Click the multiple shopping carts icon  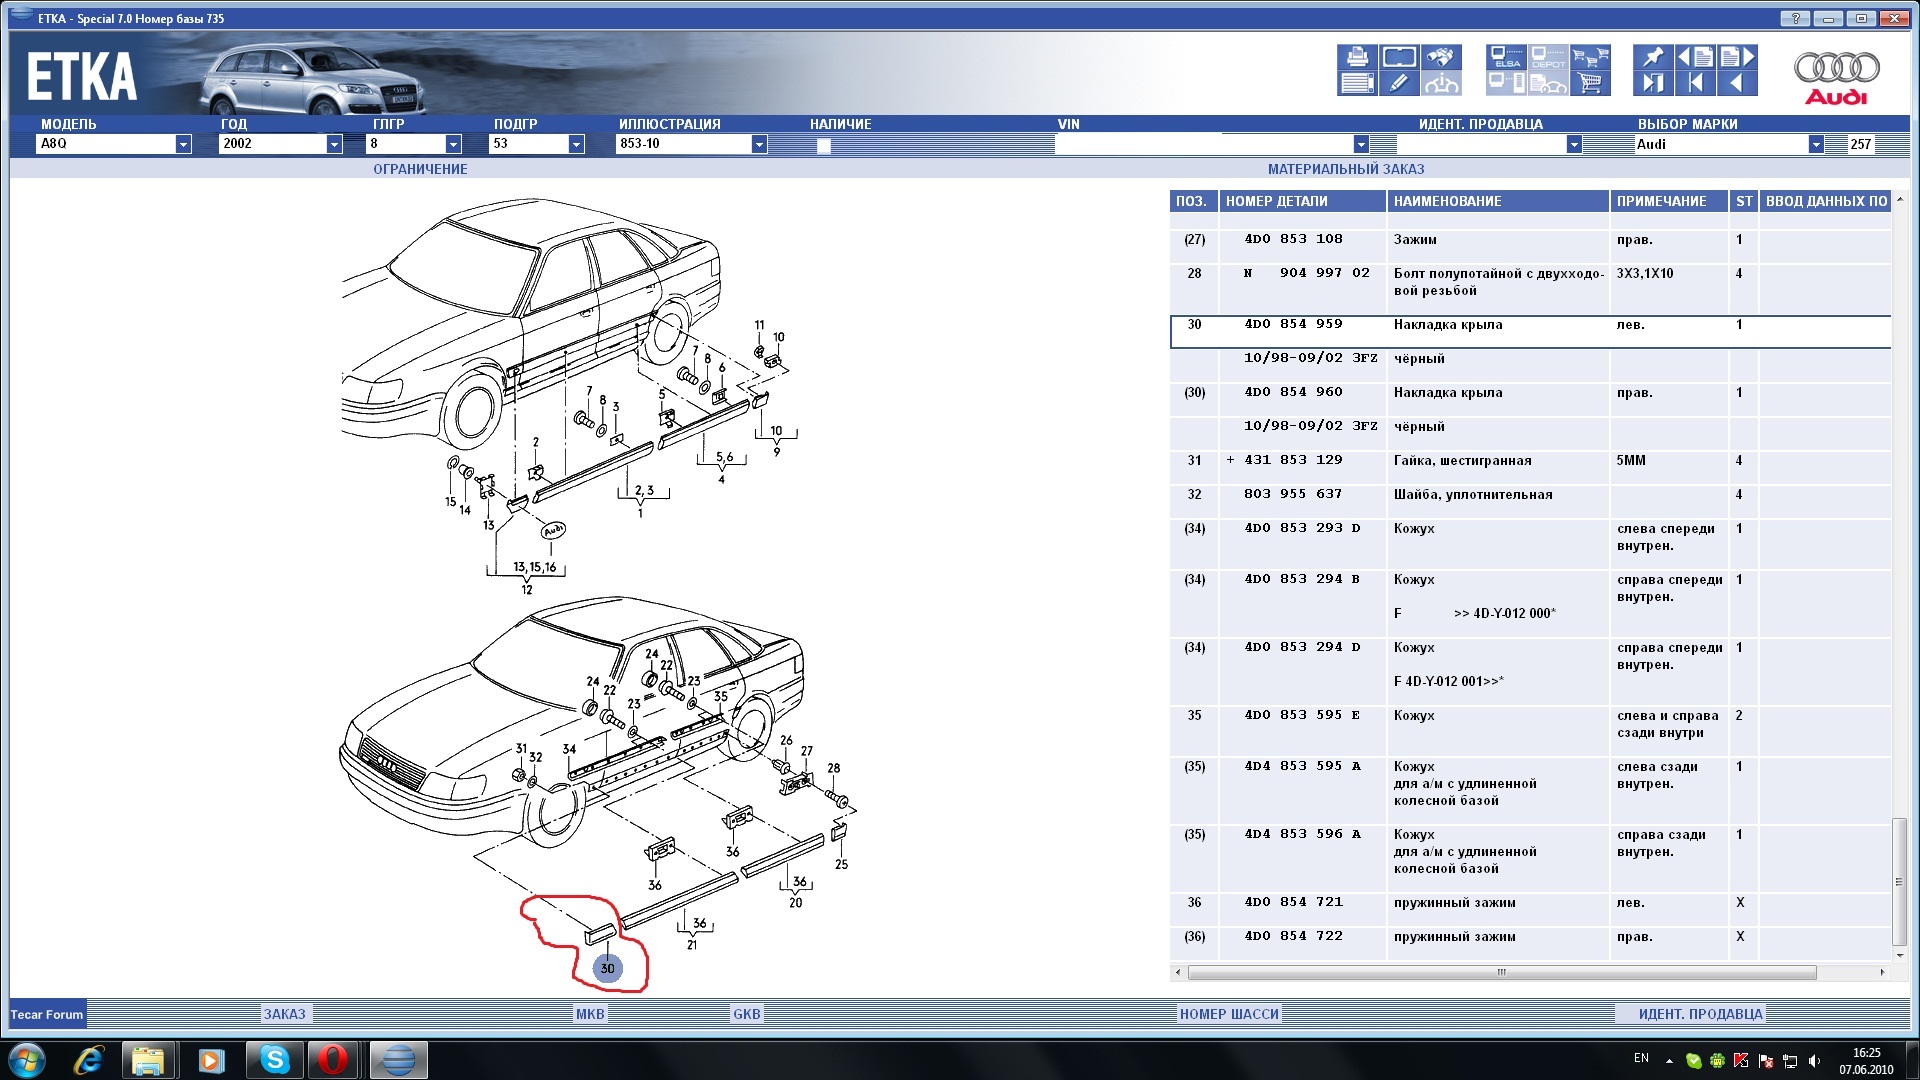pyautogui.click(x=1590, y=57)
